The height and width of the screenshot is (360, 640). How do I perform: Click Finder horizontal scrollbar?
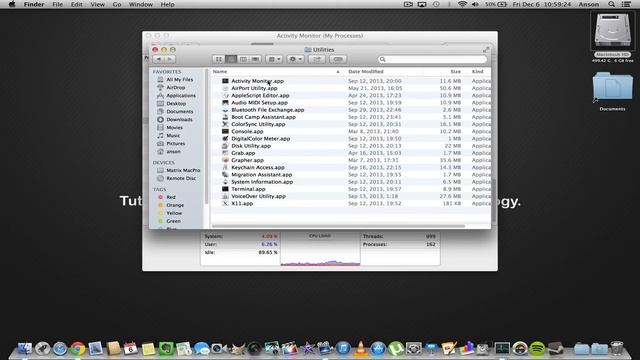pos(338,226)
